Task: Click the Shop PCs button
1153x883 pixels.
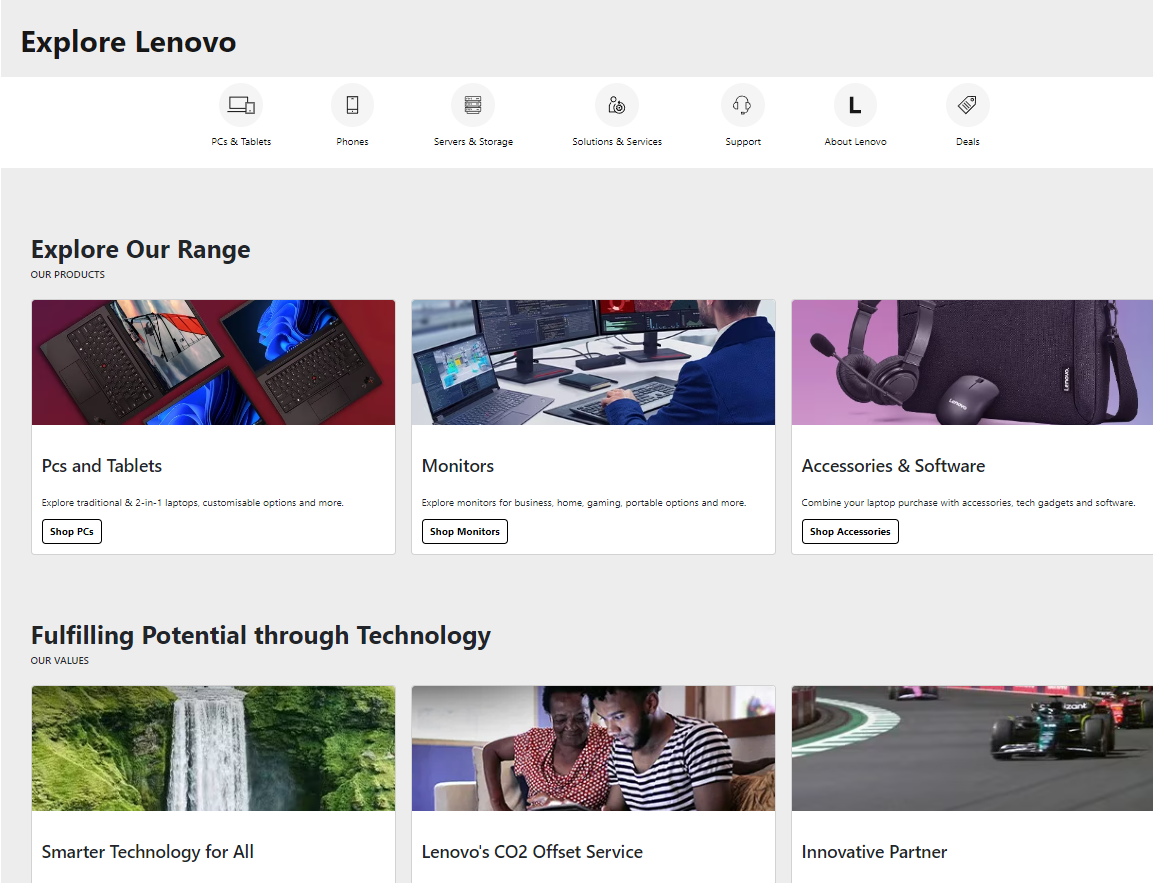Action: click(x=72, y=532)
